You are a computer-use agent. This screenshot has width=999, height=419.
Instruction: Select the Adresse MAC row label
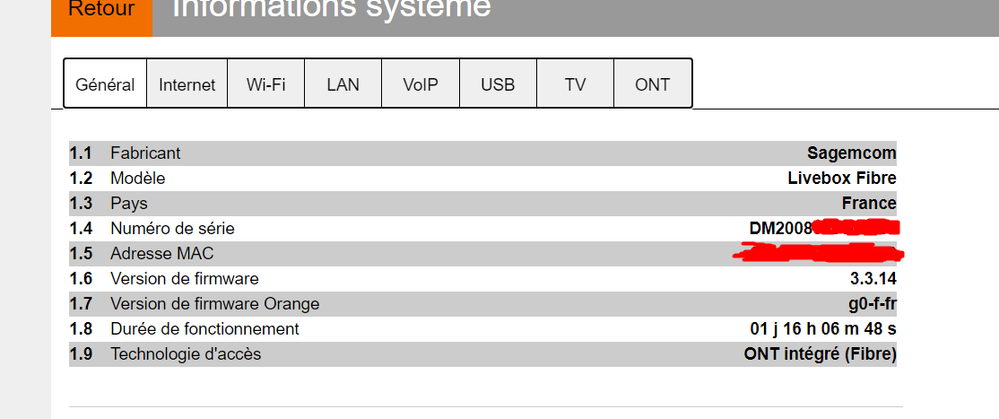point(162,253)
